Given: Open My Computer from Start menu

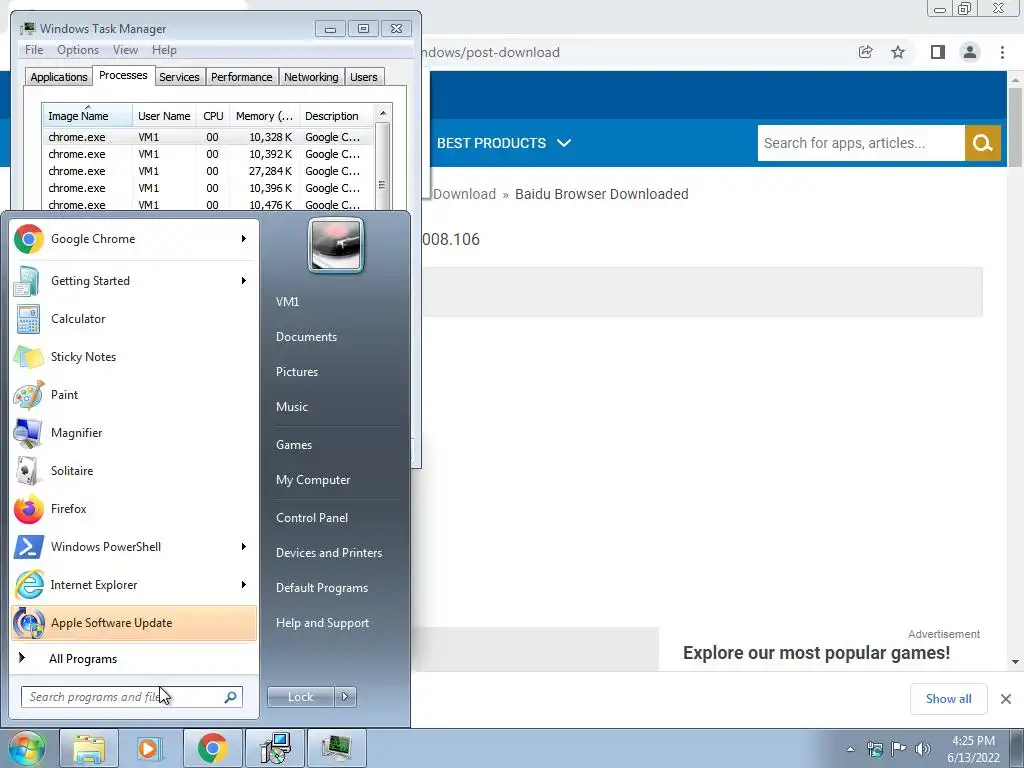Looking at the screenshot, I should (313, 480).
